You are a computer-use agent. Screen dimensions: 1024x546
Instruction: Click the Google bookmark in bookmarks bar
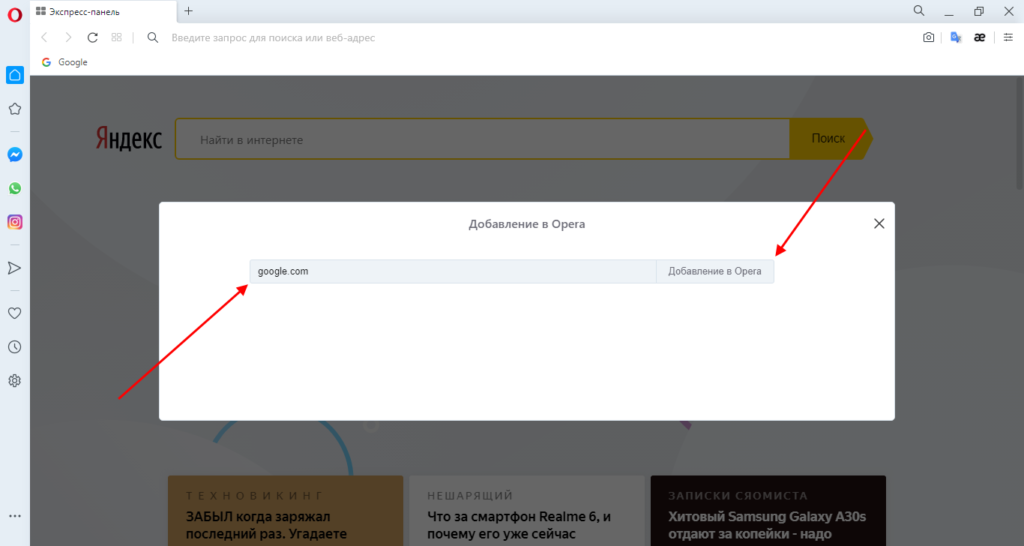[65, 62]
